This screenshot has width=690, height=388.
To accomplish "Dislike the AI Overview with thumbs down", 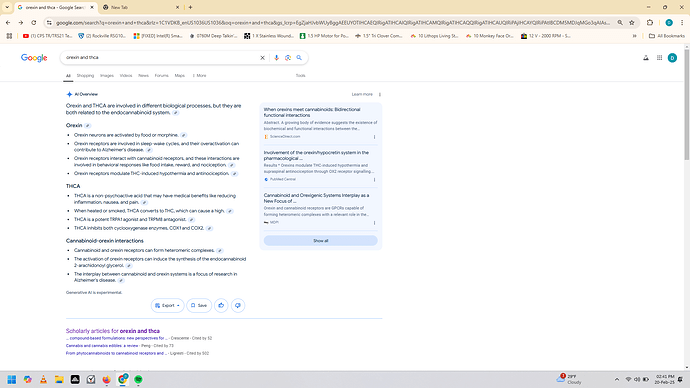I will 238,305.
